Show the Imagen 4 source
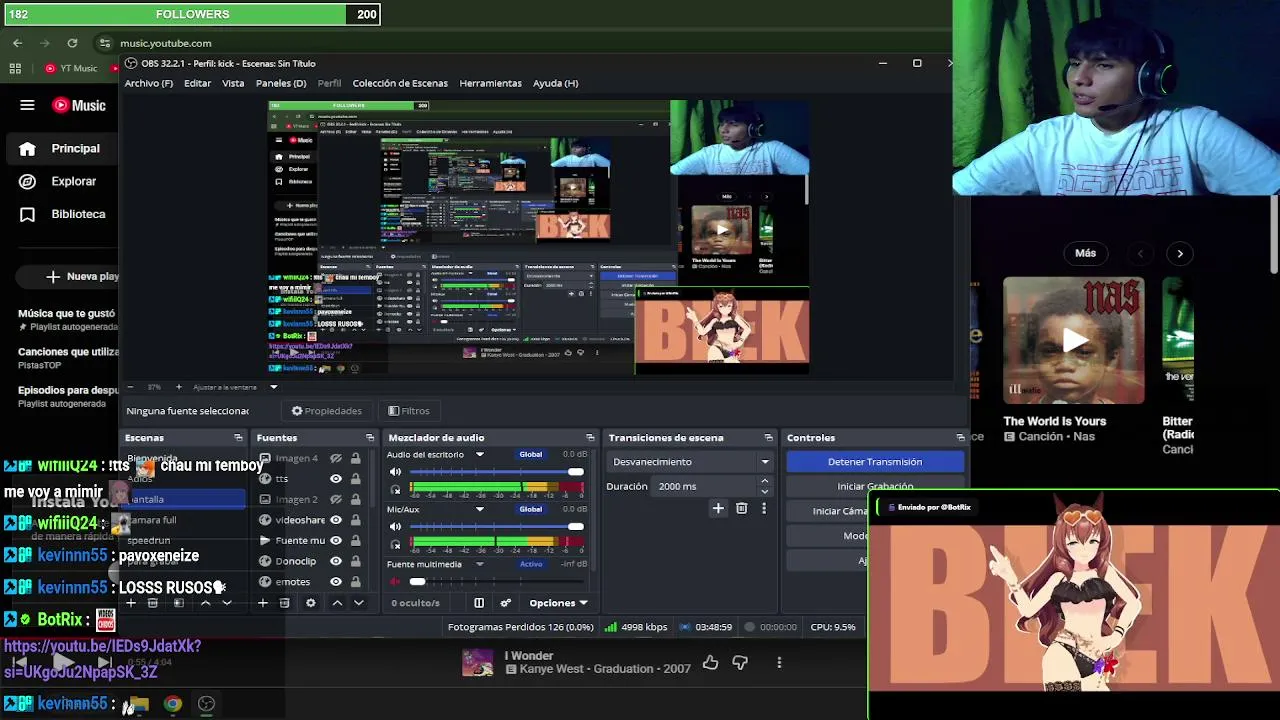The width and height of the screenshot is (1280, 720). (x=336, y=458)
